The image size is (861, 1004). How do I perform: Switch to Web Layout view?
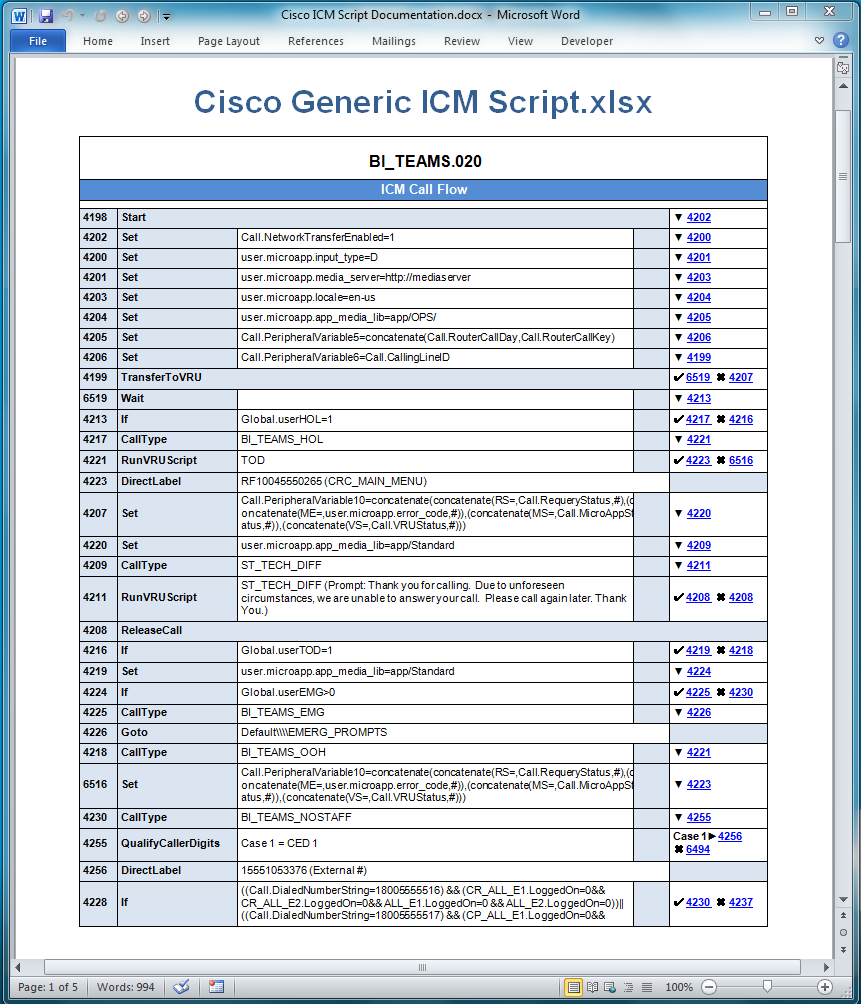click(610, 987)
